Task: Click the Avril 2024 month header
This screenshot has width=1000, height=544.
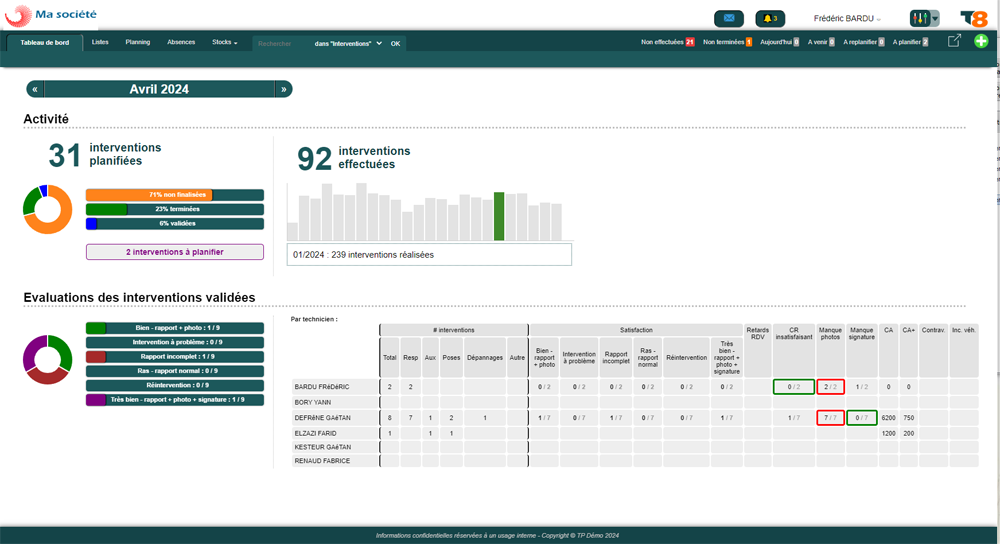Action: coord(159,89)
